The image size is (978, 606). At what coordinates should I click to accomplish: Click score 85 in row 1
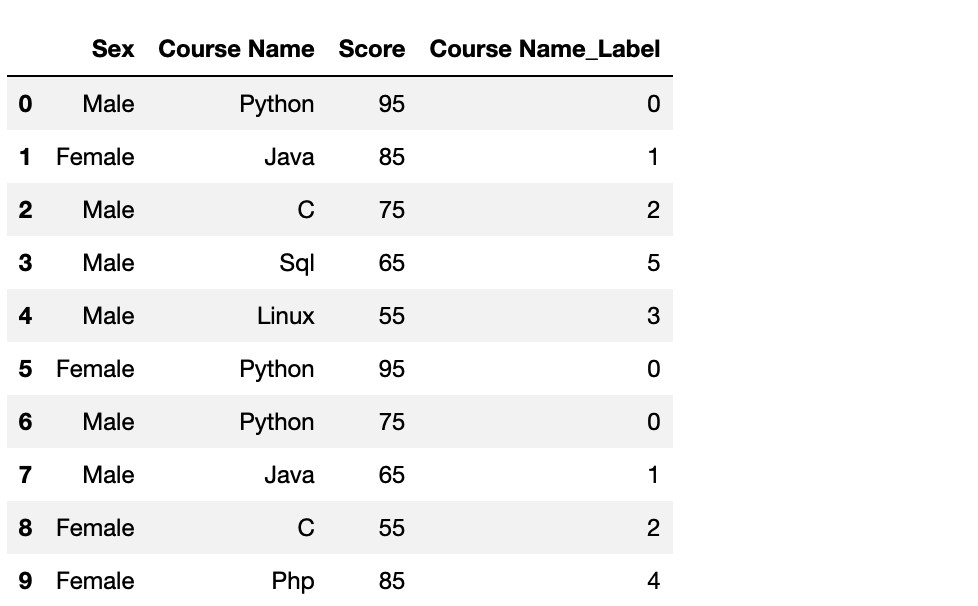pyautogui.click(x=392, y=157)
